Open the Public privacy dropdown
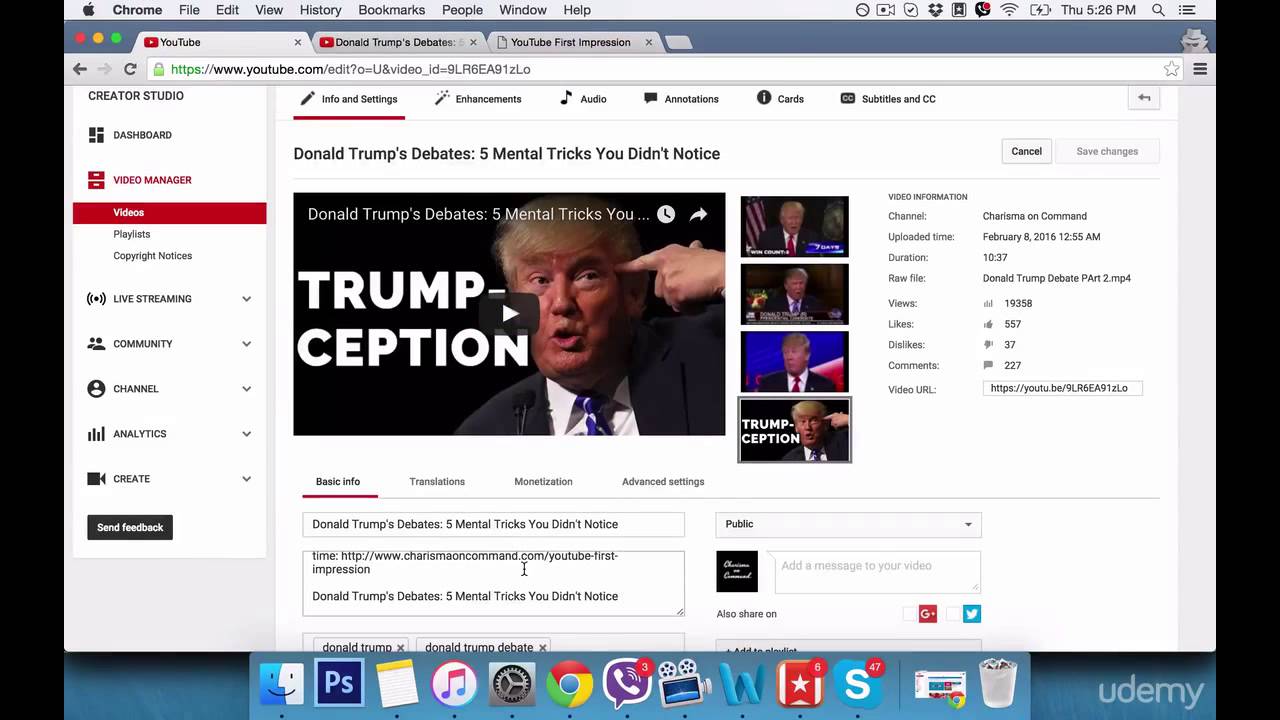 (x=848, y=524)
